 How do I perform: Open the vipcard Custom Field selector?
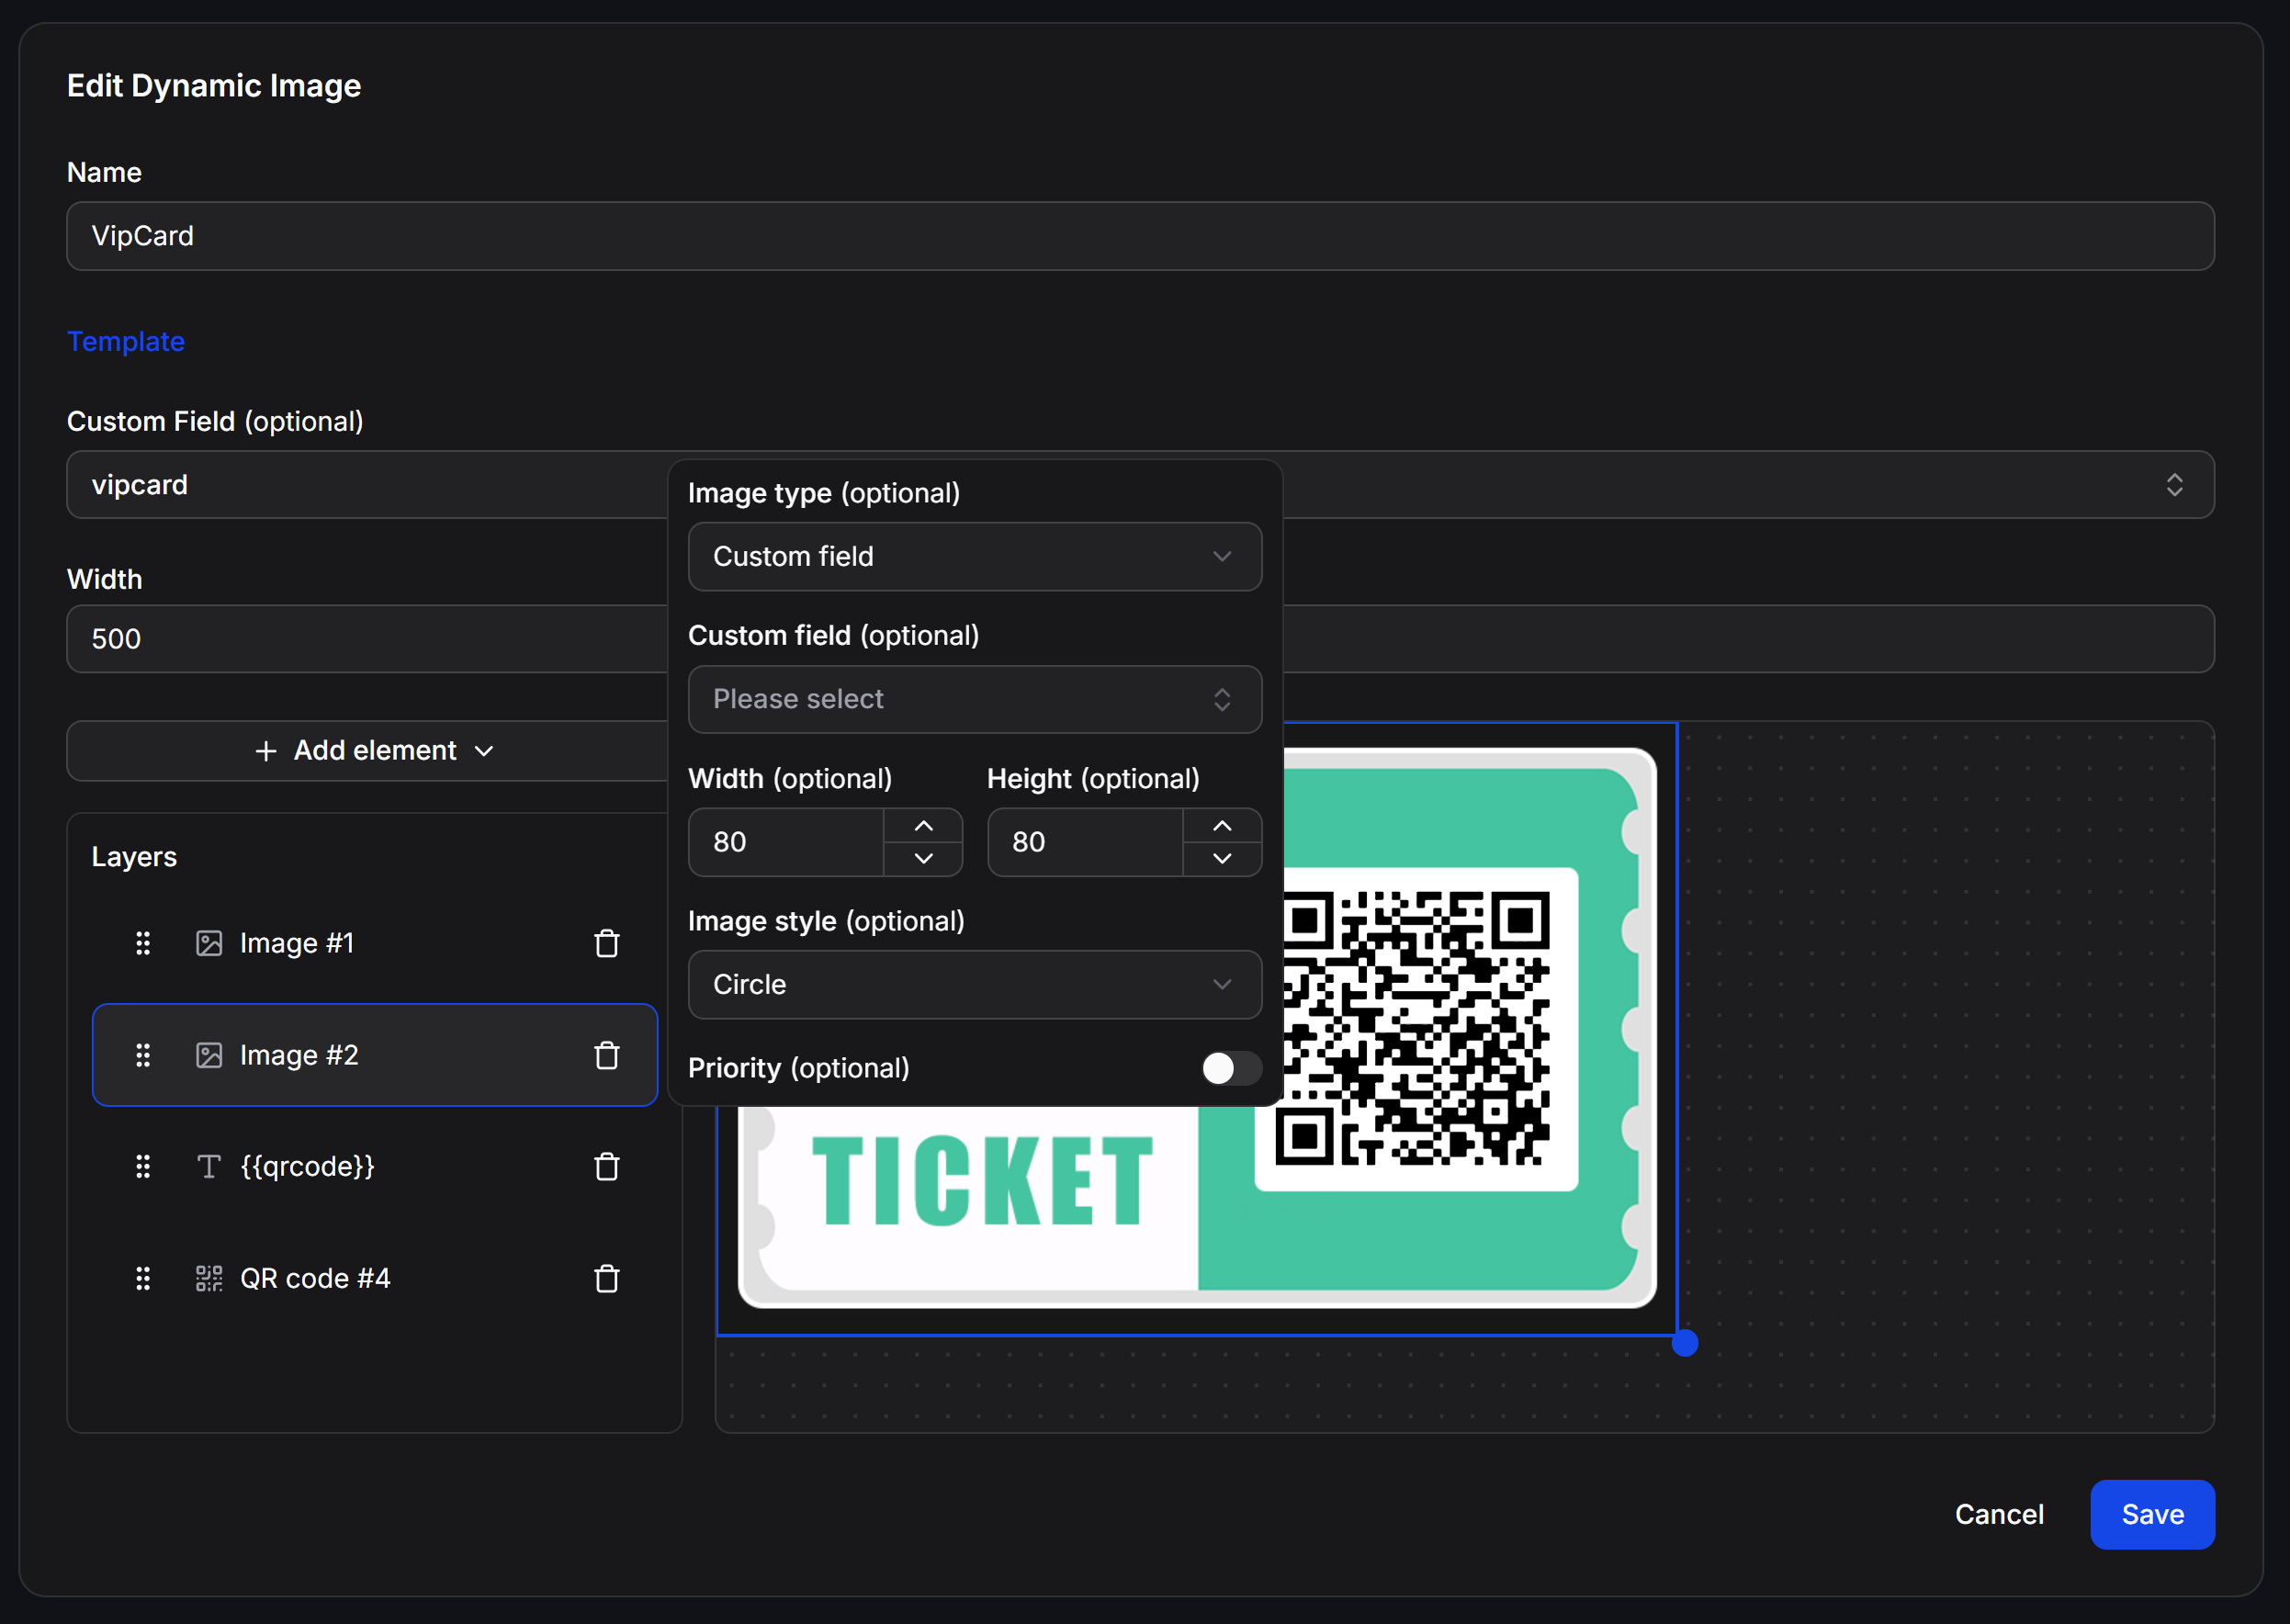click(x=1140, y=485)
